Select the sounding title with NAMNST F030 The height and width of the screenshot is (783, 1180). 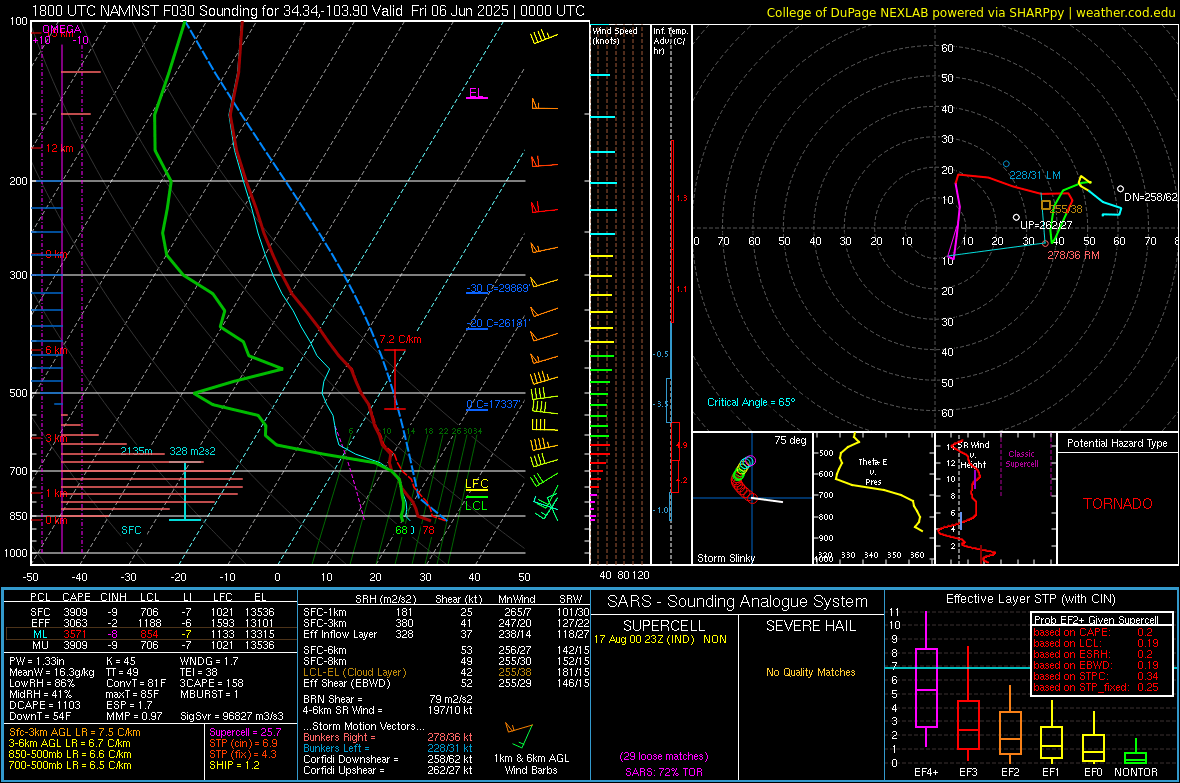(x=308, y=11)
